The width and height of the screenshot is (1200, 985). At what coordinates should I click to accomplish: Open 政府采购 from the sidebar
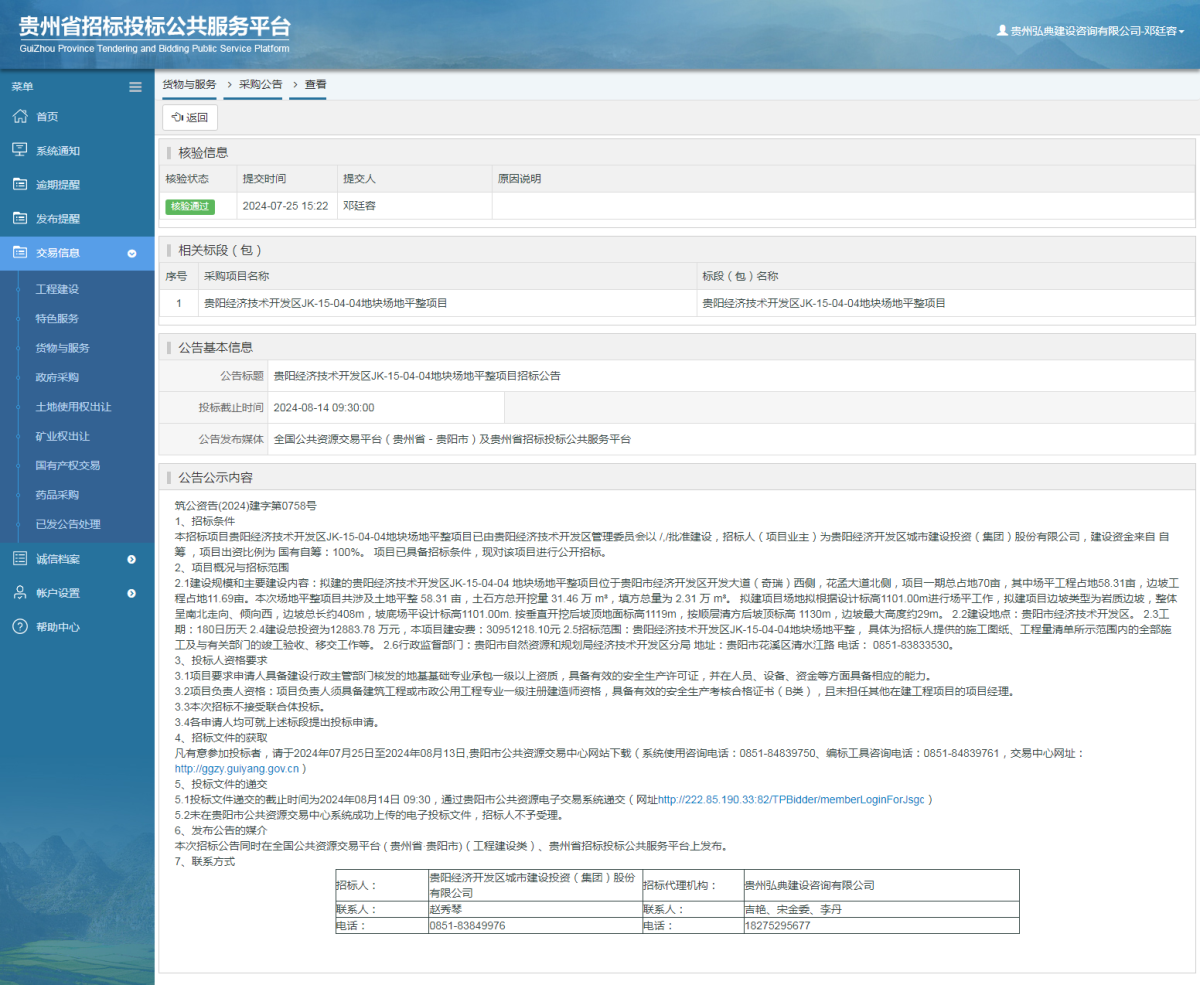[57, 377]
